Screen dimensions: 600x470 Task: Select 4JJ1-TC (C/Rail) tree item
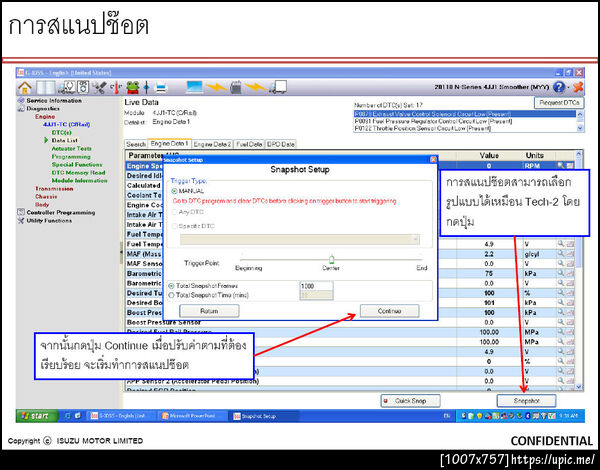point(67,124)
